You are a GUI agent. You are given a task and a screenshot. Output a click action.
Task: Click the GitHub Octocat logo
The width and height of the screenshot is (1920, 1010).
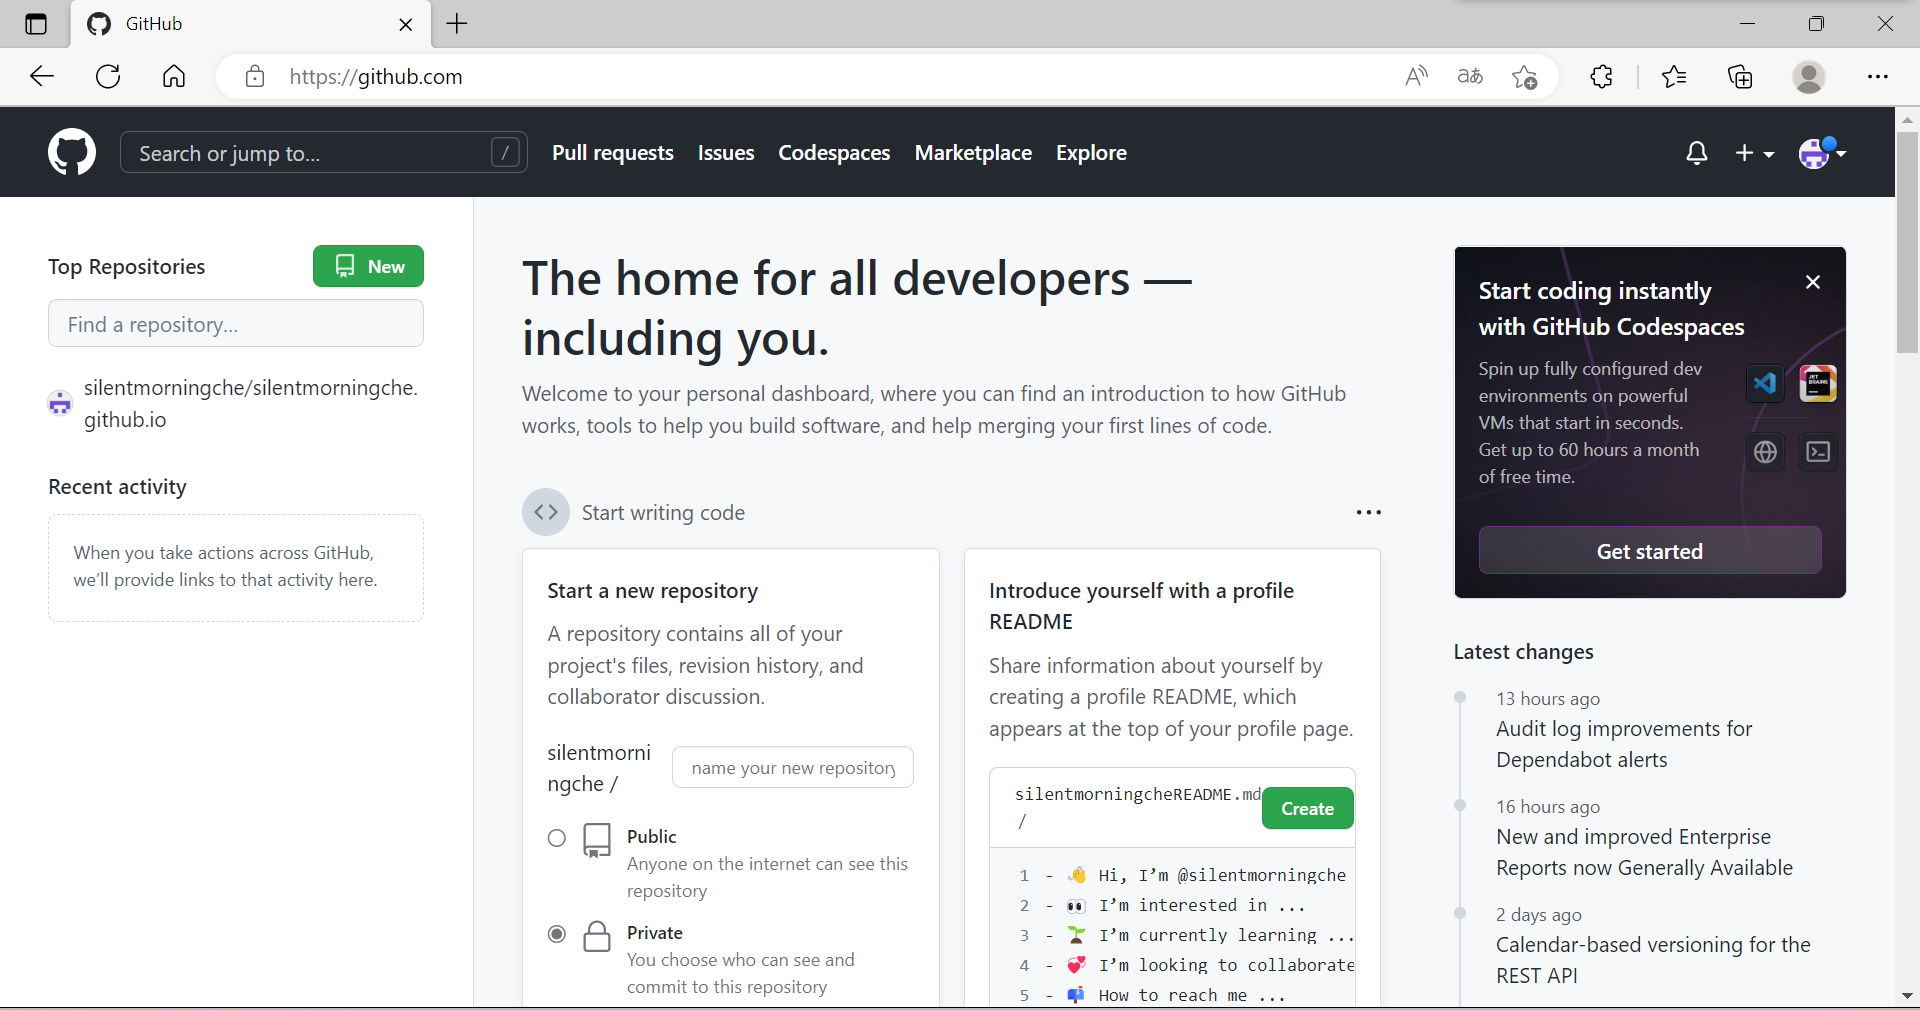click(72, 152)
